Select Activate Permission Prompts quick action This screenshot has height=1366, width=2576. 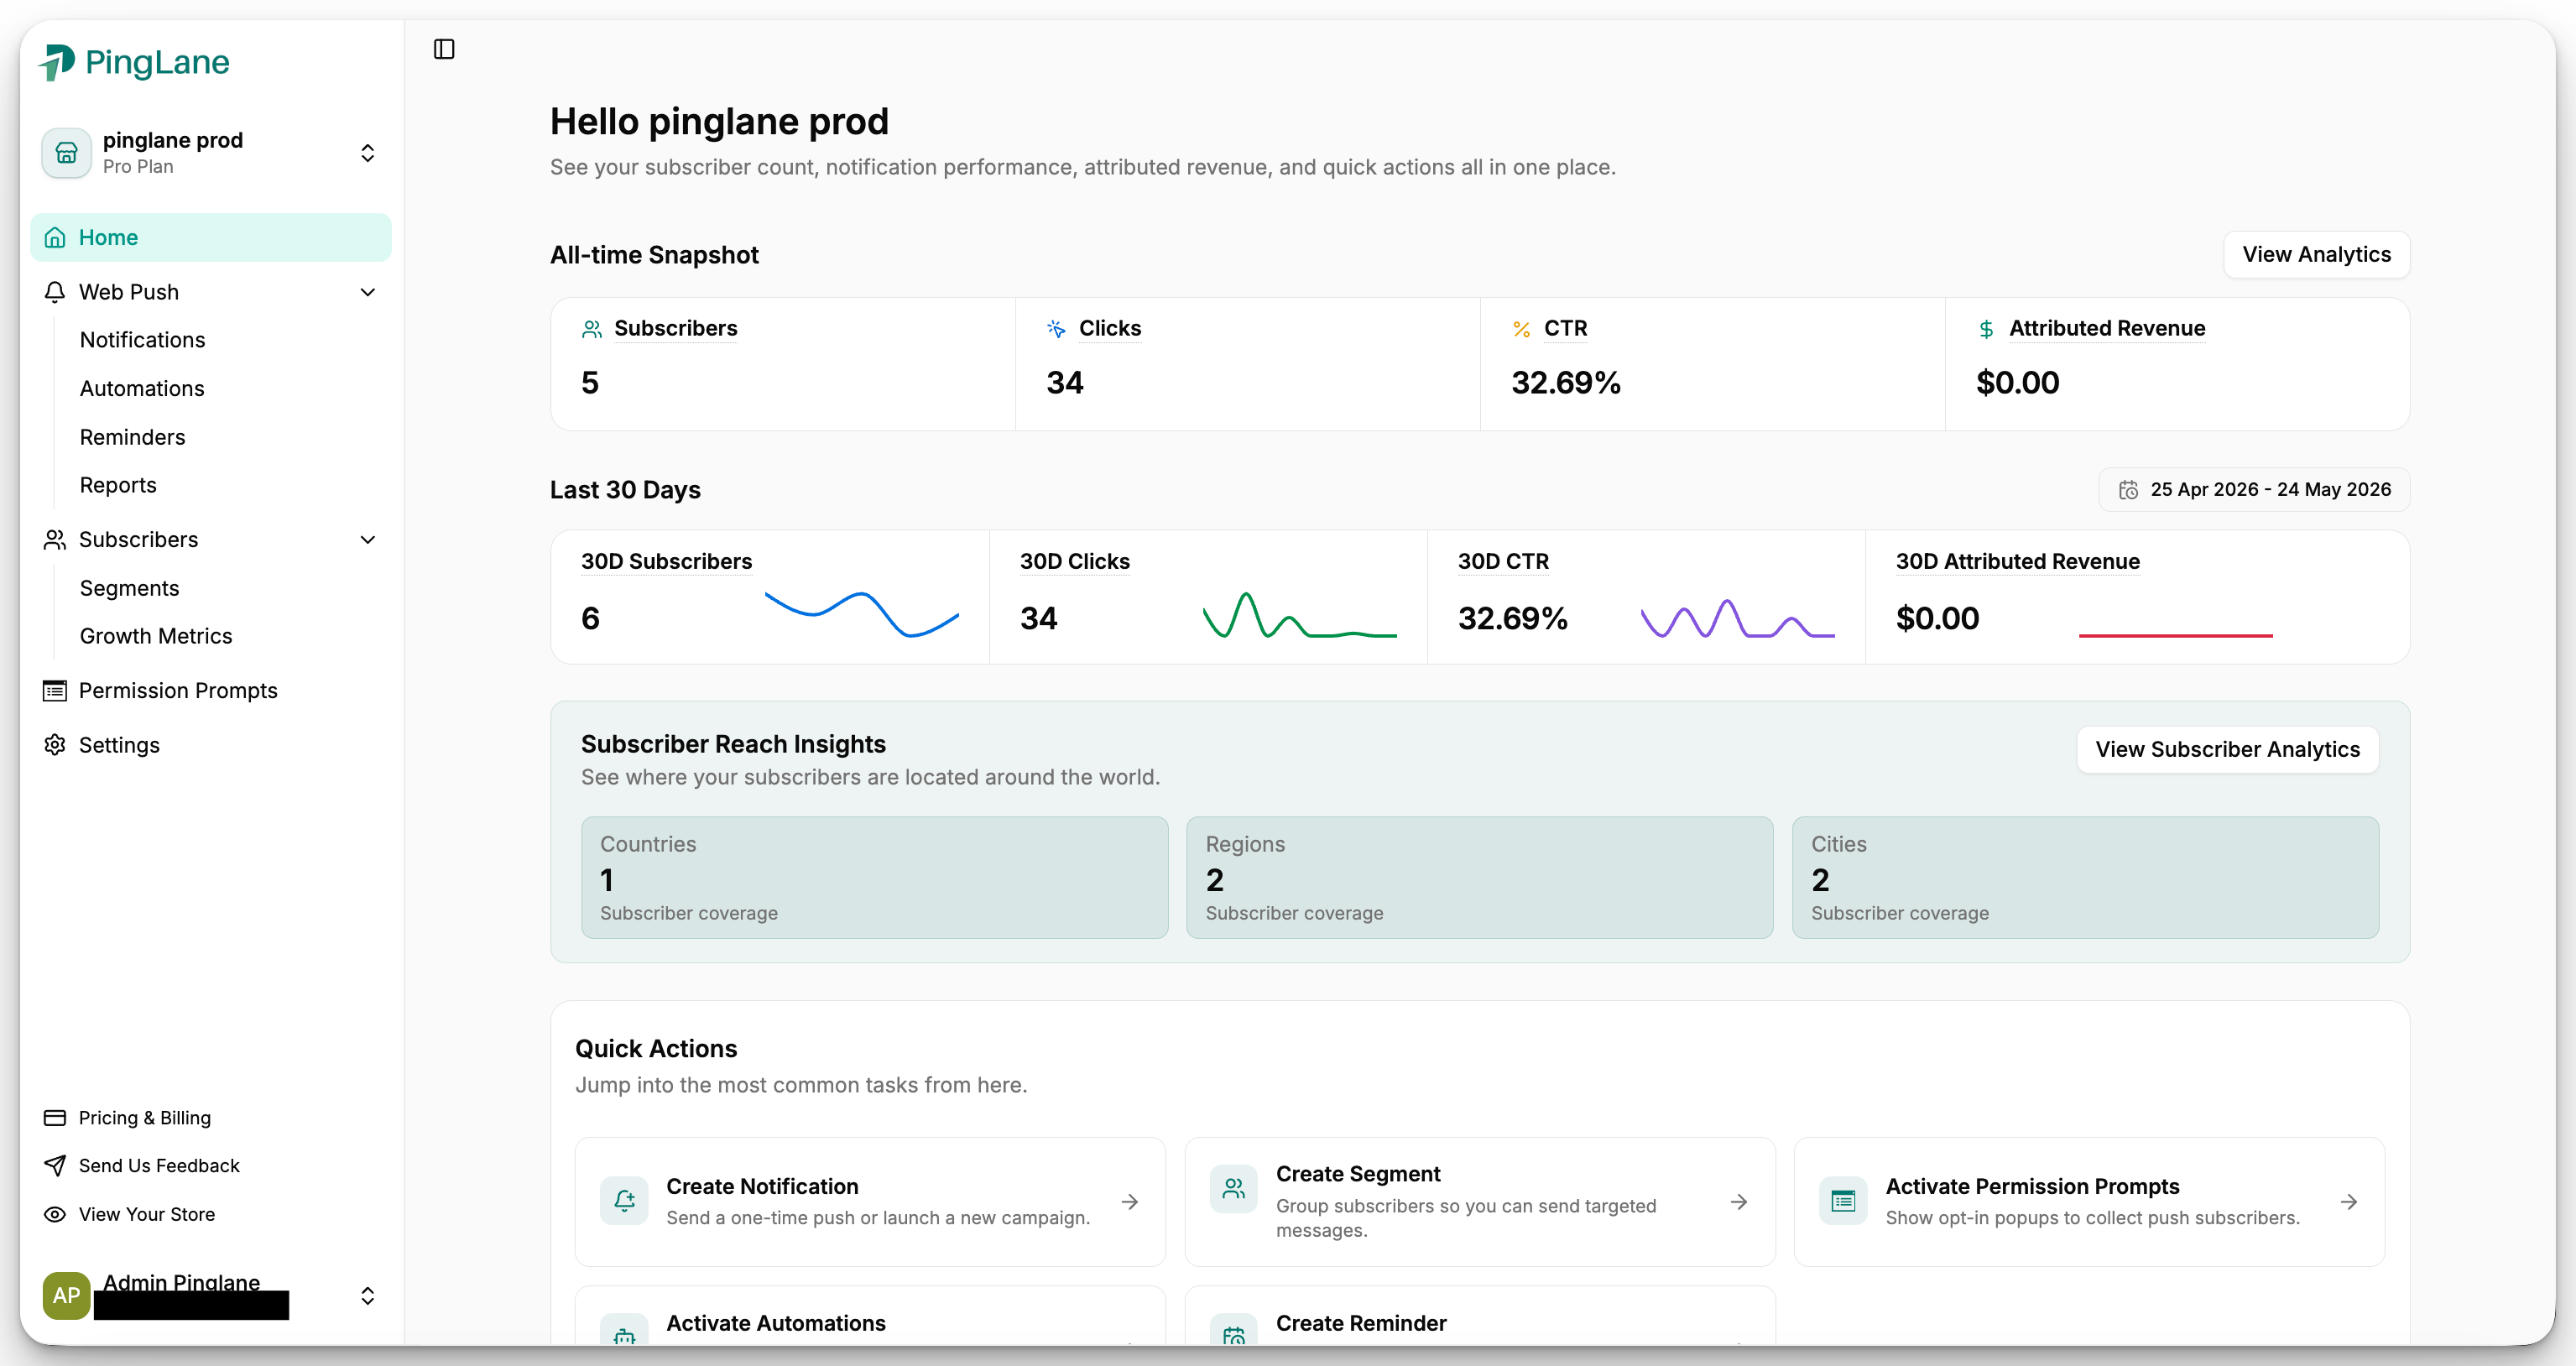click(2089, 1202)
